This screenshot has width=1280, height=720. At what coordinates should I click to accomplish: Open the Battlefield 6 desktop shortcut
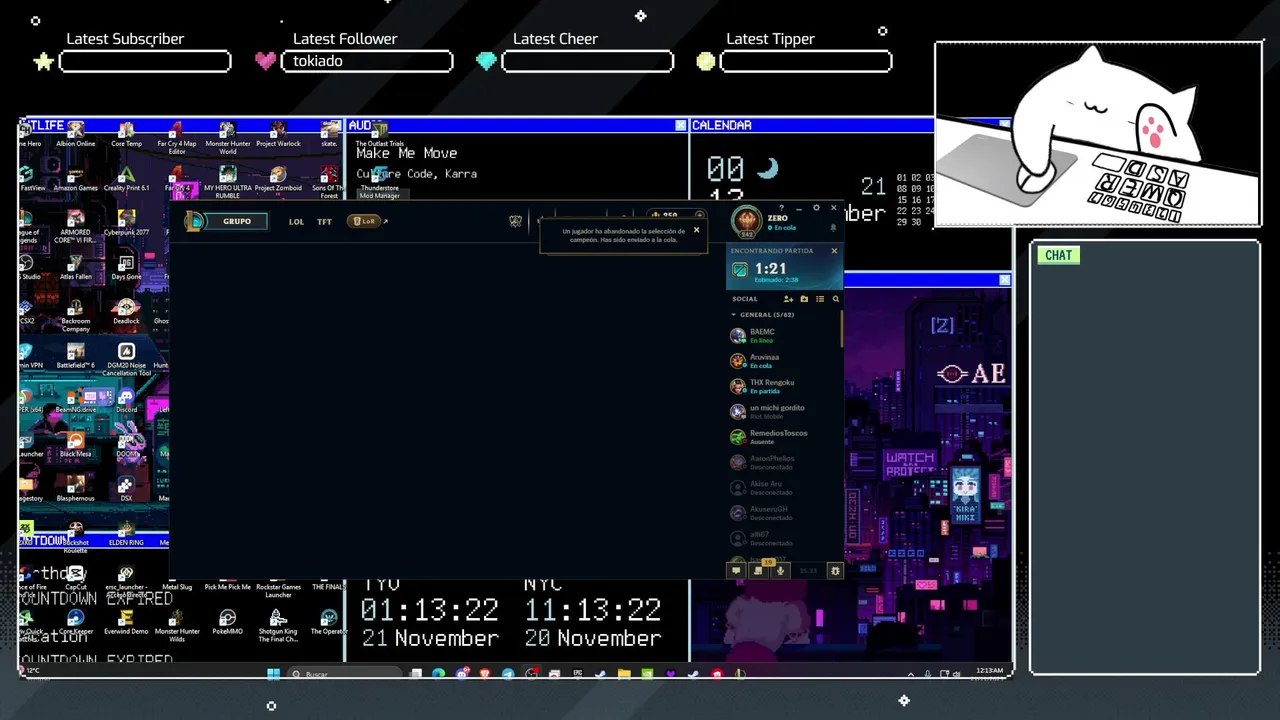pos(75,354)
